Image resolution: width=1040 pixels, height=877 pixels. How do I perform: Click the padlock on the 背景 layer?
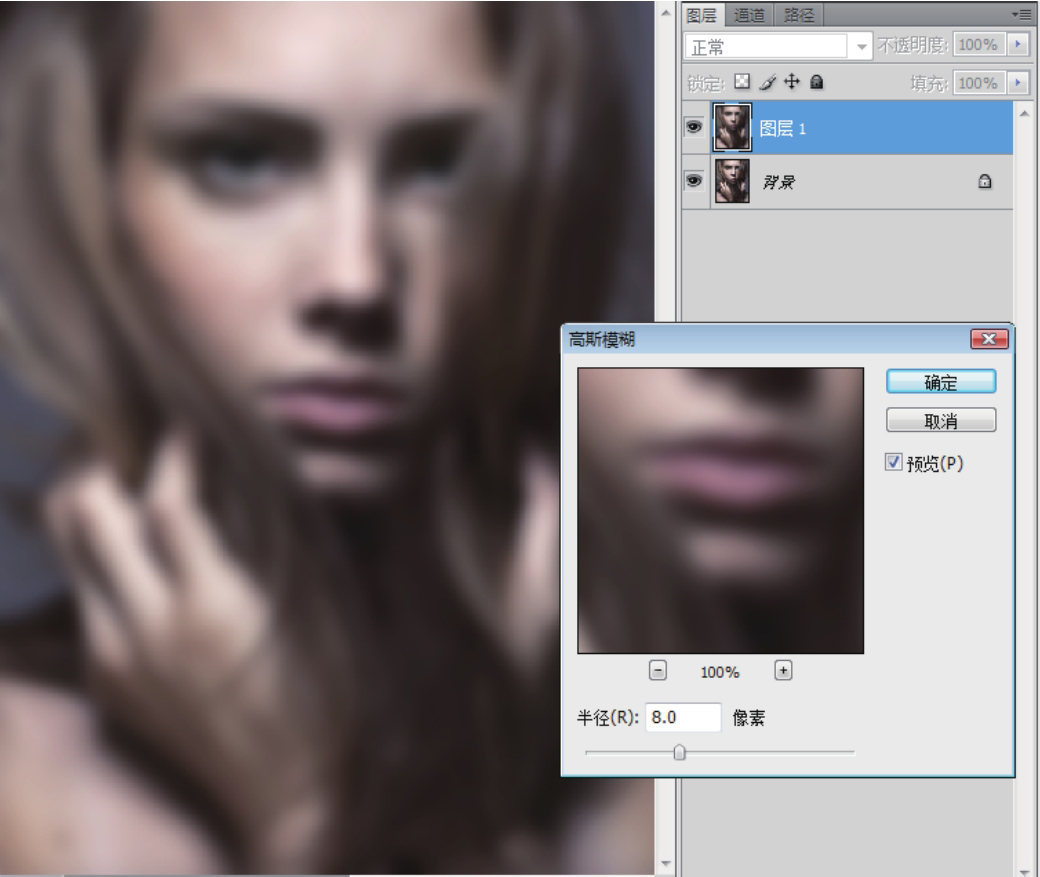[x=984, y=182]
